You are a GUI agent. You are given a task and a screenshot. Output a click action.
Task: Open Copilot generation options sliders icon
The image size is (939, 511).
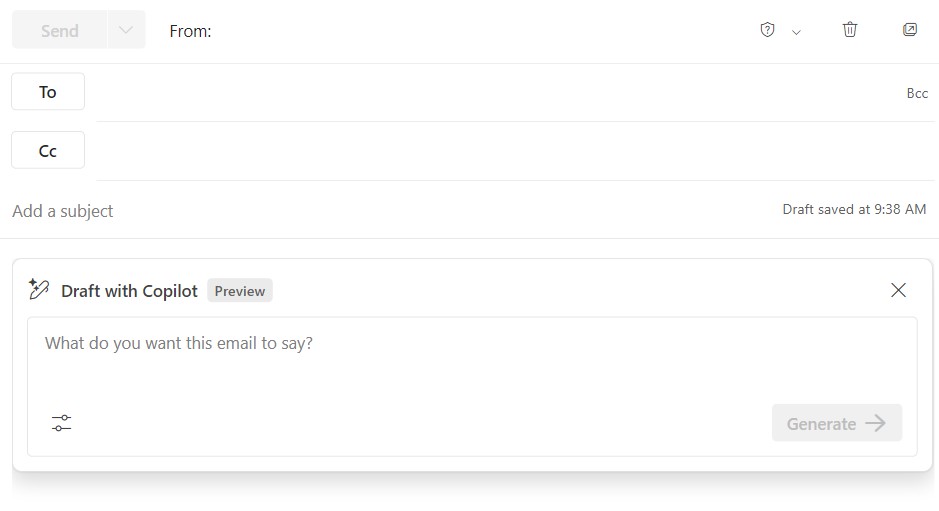tap(62, 423)
